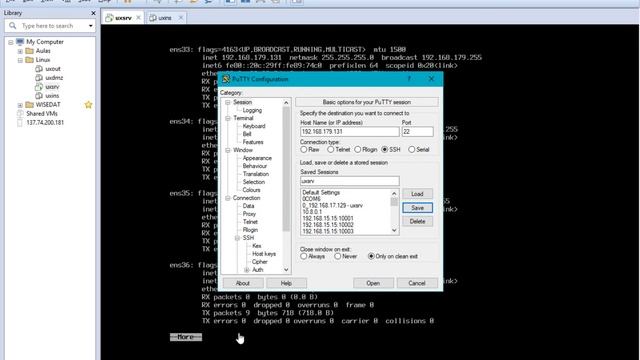
Task: Click the Library search field
Action: coord(50,26)
